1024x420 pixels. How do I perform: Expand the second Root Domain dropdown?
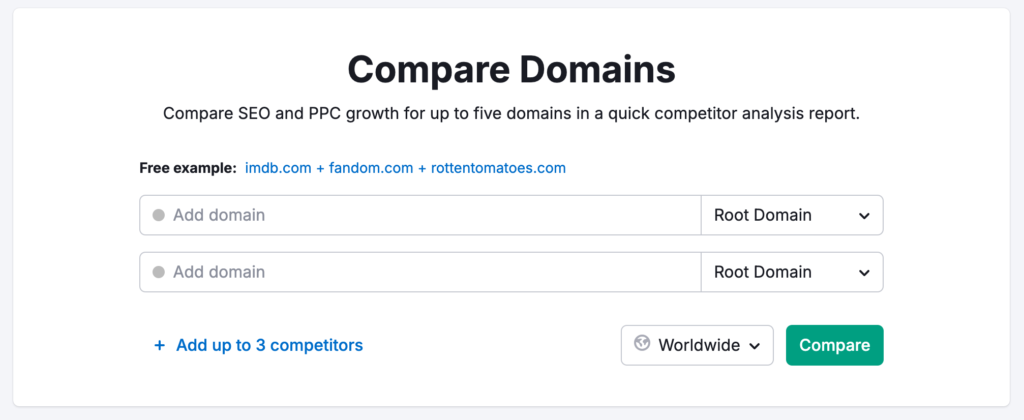(791, 272)
